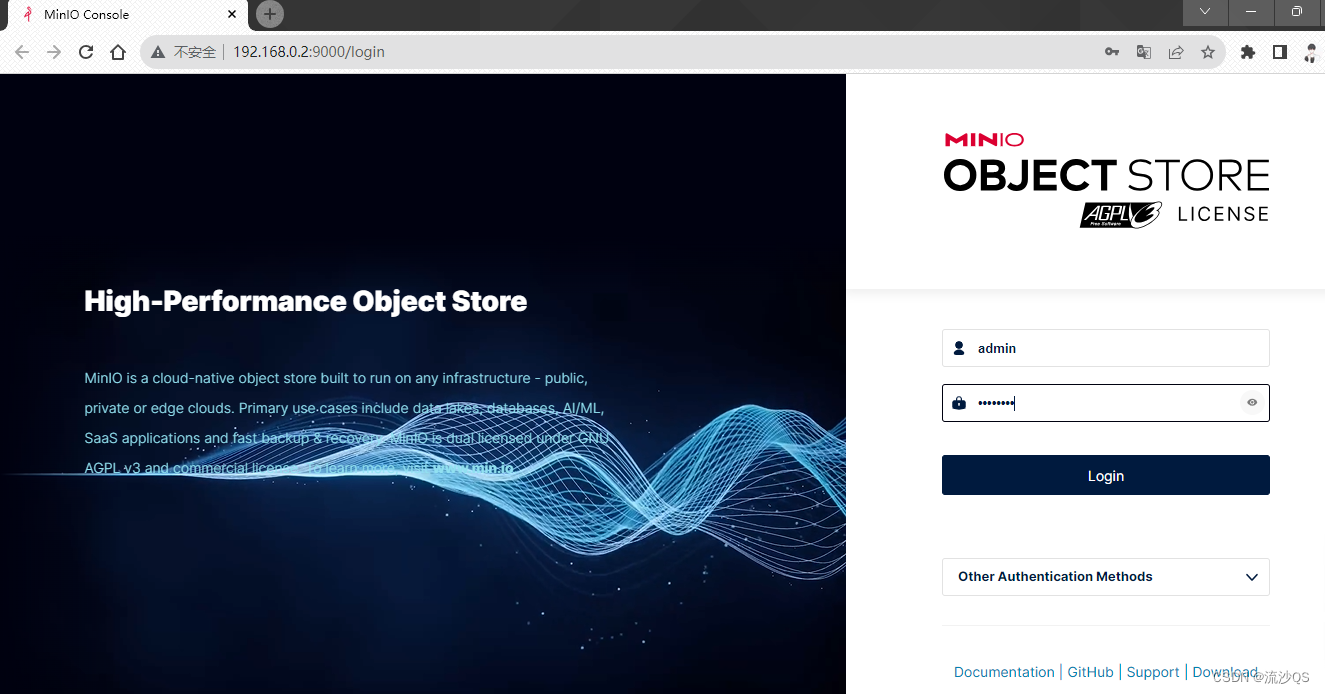Viewport: 1325px width, 694px height.
Task: Open the tab search chevron
Action: tap(1205, 12)
